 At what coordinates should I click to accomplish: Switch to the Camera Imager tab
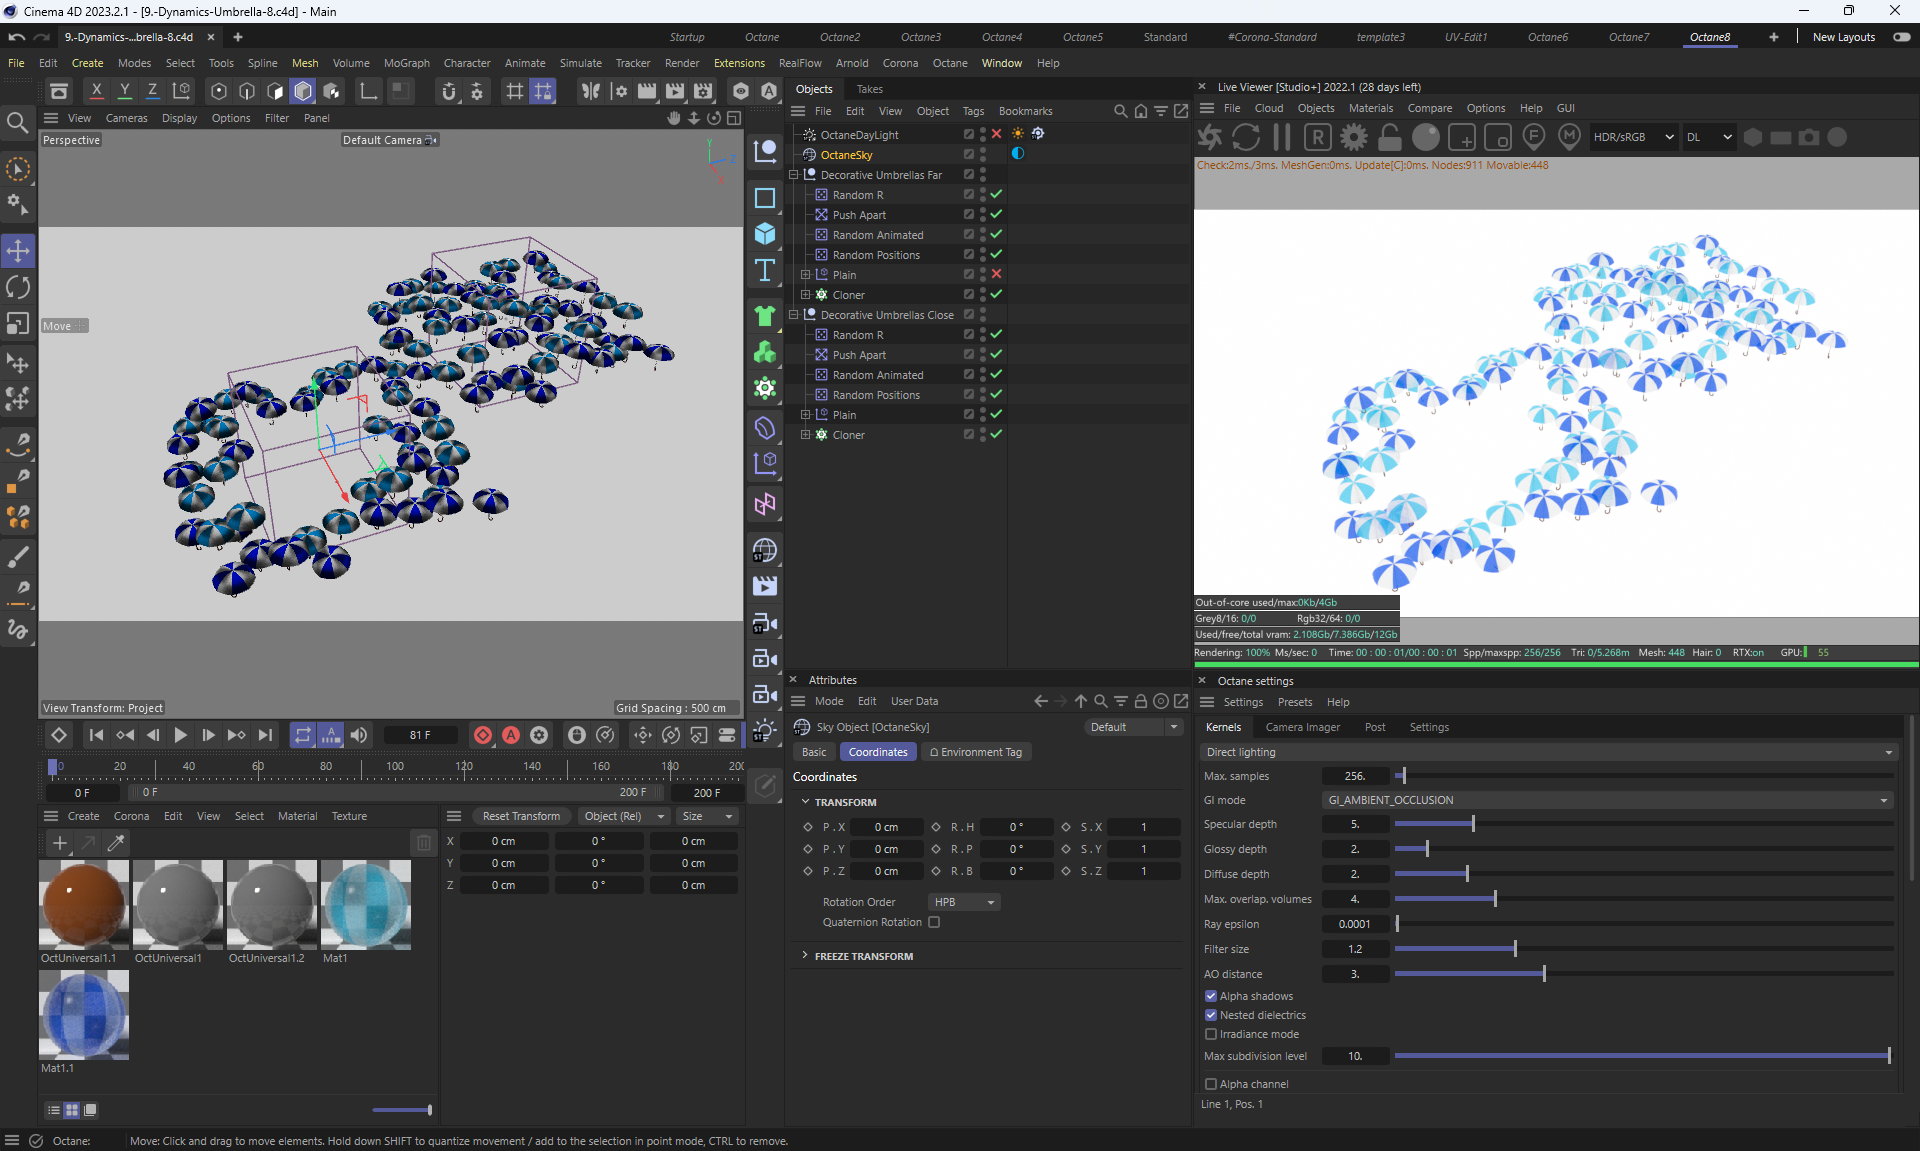pos(1302,727)
